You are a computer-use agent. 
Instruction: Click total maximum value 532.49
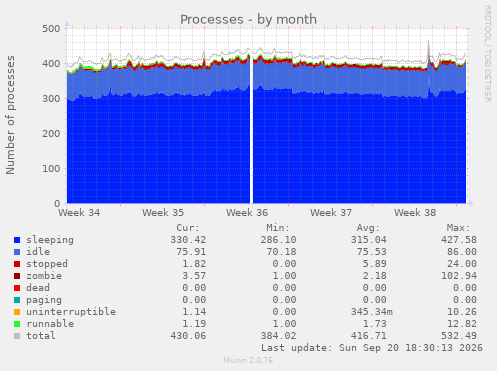pos(459,336)
